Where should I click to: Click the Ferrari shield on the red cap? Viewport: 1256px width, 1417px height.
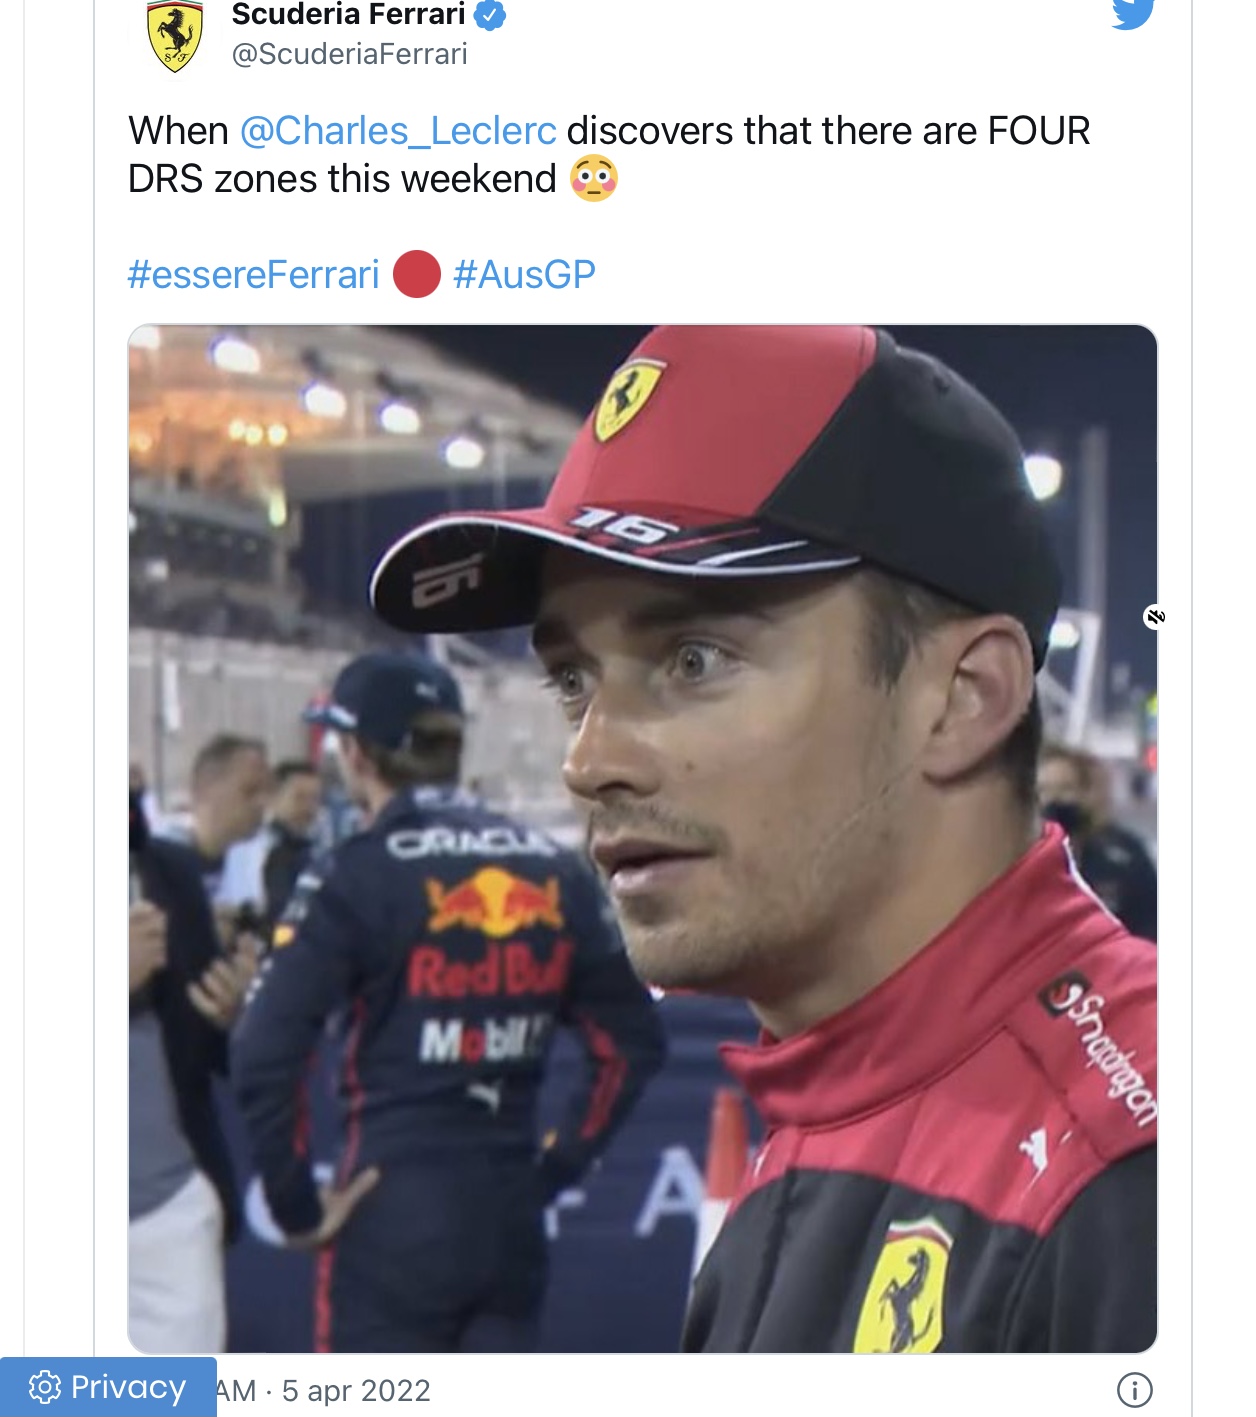coord(629,399)
